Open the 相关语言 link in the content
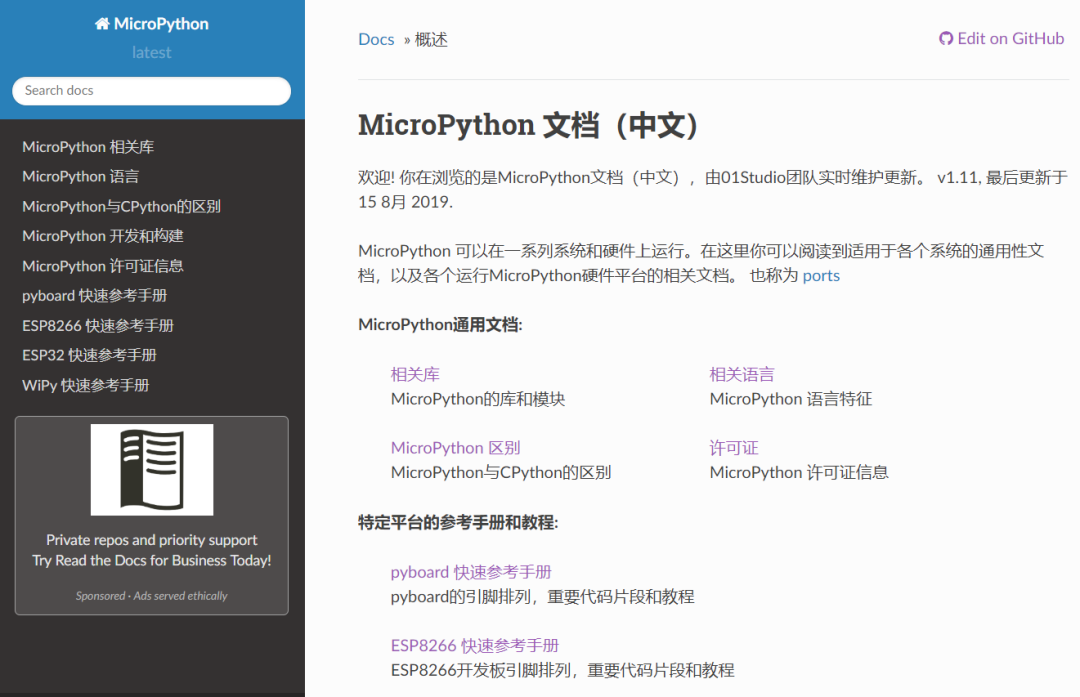Image resolution: width=1080 pixels, height=697 pixels. 742,373
